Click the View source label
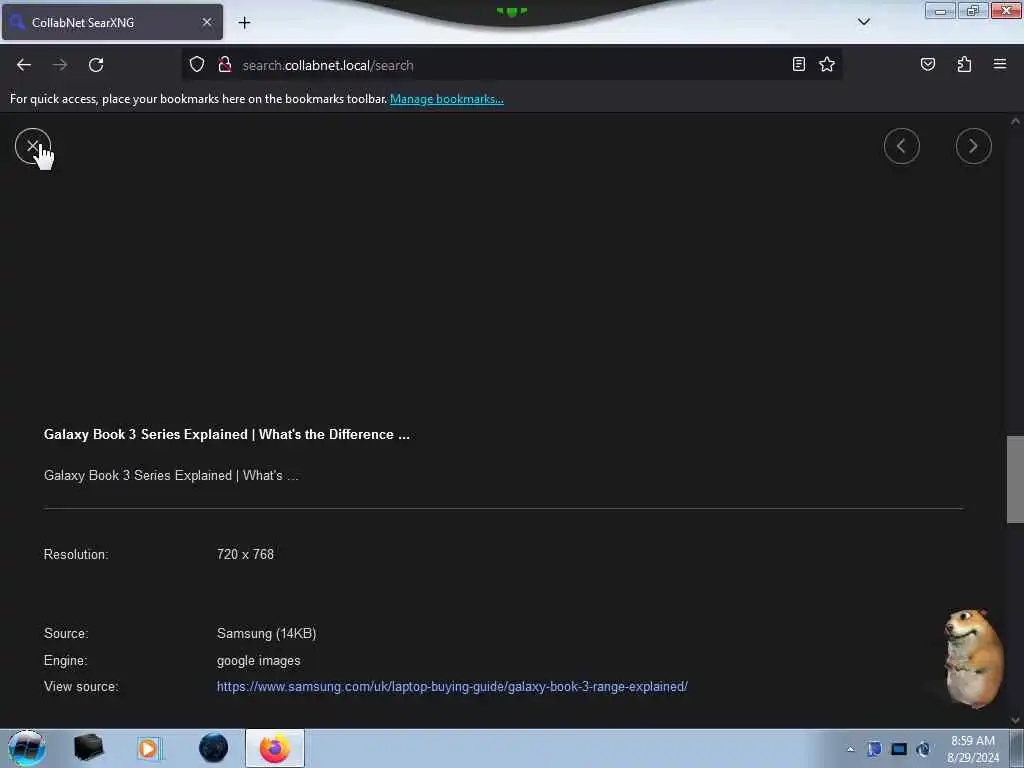Viewport: 1024px width, 768px height. pyautogui.click(x=81, y=686)
